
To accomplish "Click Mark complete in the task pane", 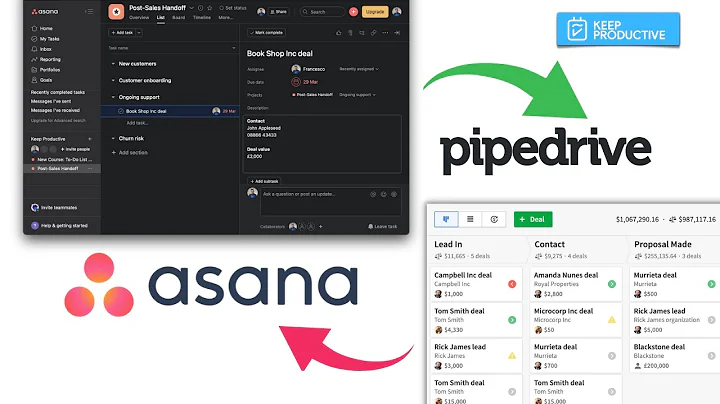I will [266, 33].
